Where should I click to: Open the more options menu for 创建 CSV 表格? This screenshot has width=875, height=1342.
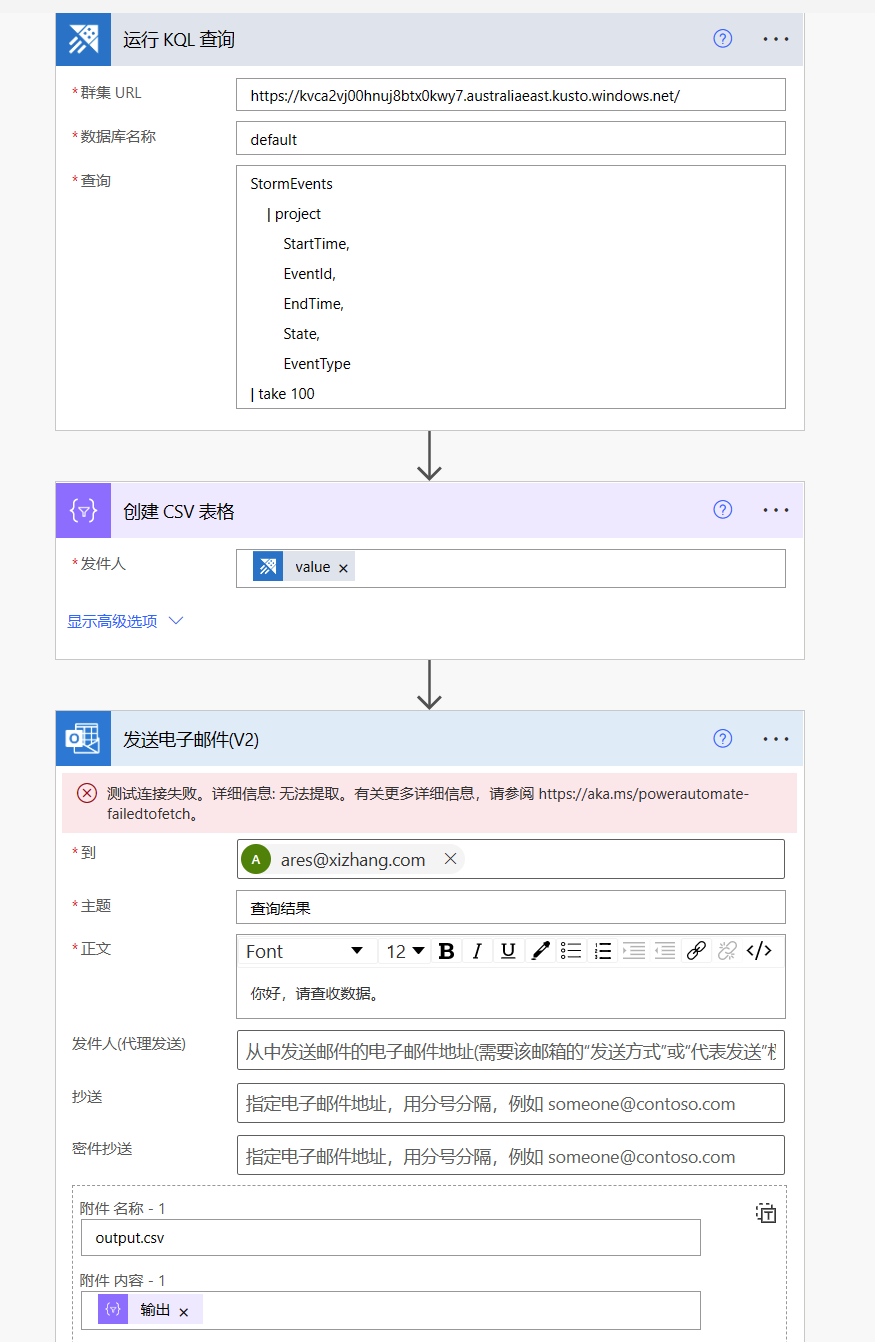[776, 510]
